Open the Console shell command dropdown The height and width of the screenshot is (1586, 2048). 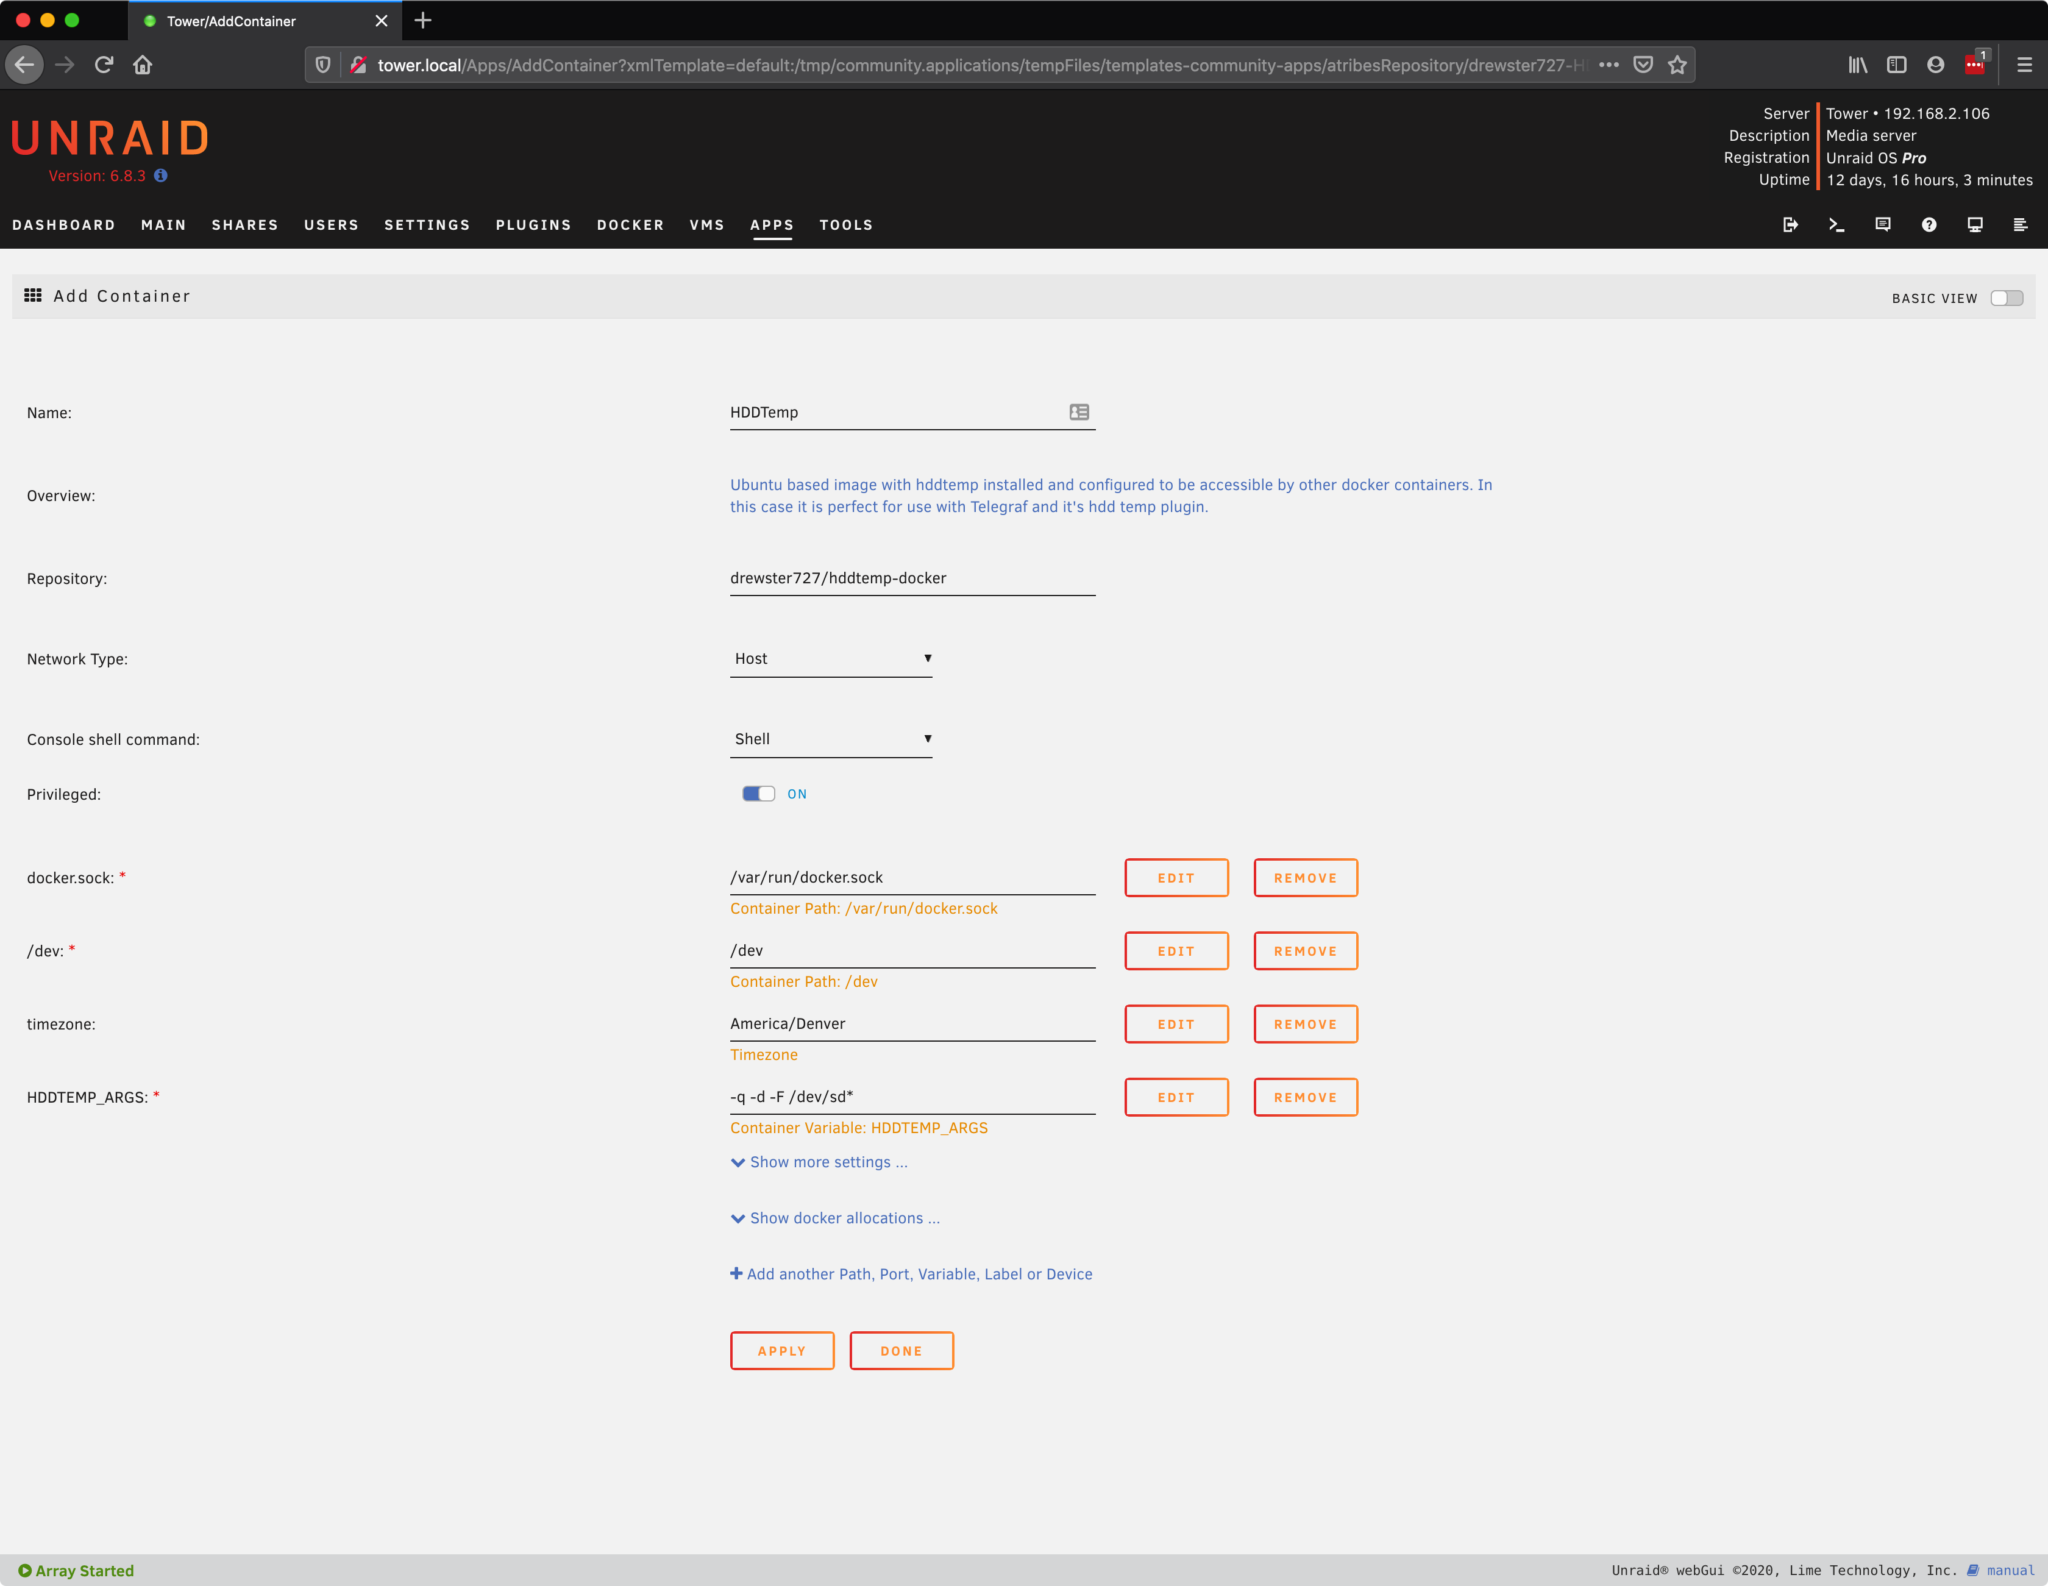click(830, 739)
